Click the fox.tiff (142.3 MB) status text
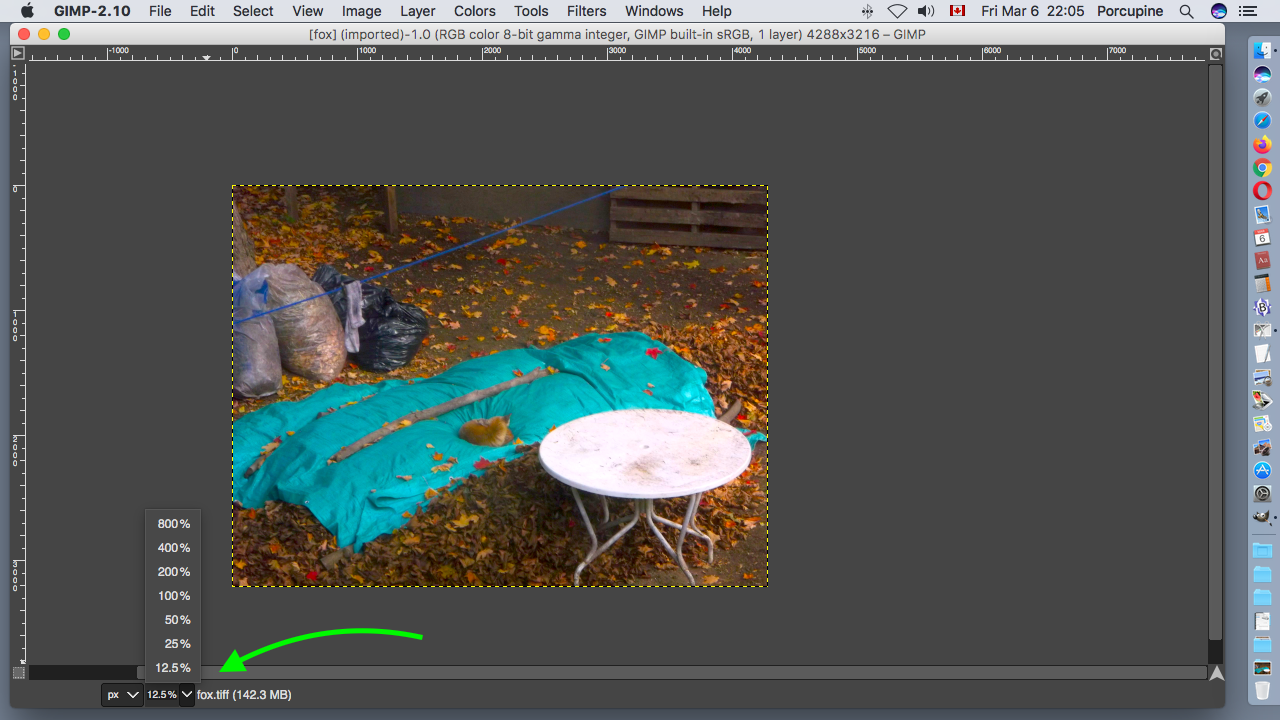The height and width of the screenshot is (720, 1280). [x=244, y=694]
